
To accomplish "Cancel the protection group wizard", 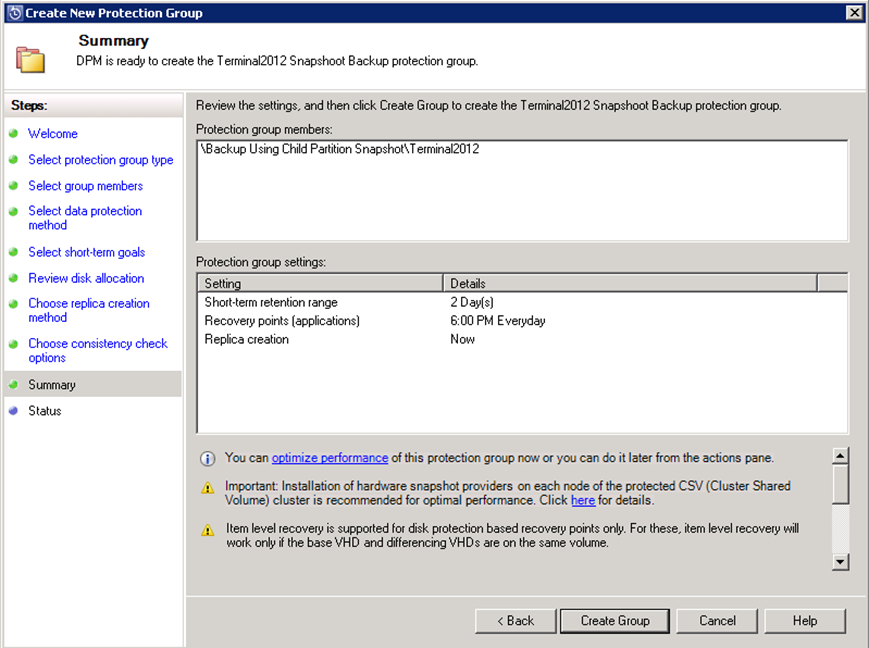I will [x=717, y=621].
